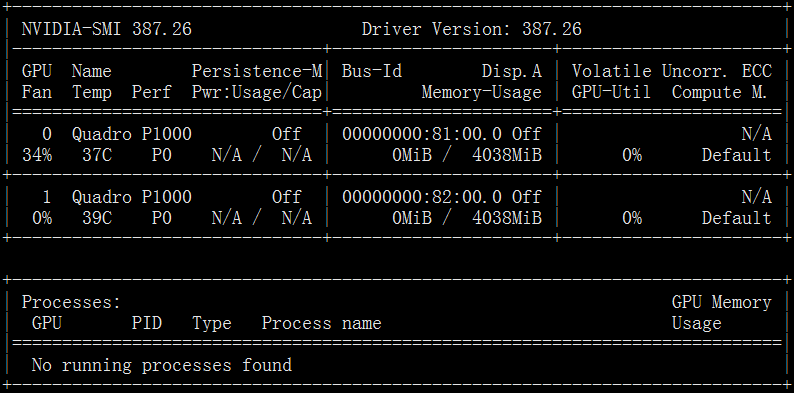Click the Driver Version: 387.26 text
This screenshot has width=794, height=393.
point(471,29)
